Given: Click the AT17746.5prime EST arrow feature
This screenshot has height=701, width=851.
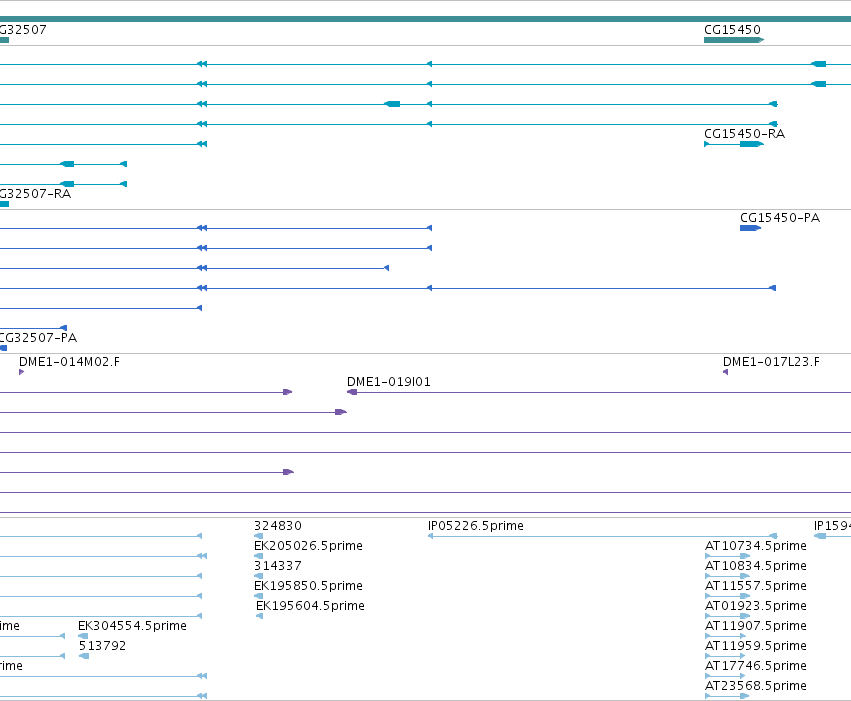Looking at the screenshot, I should coord(725,677).
